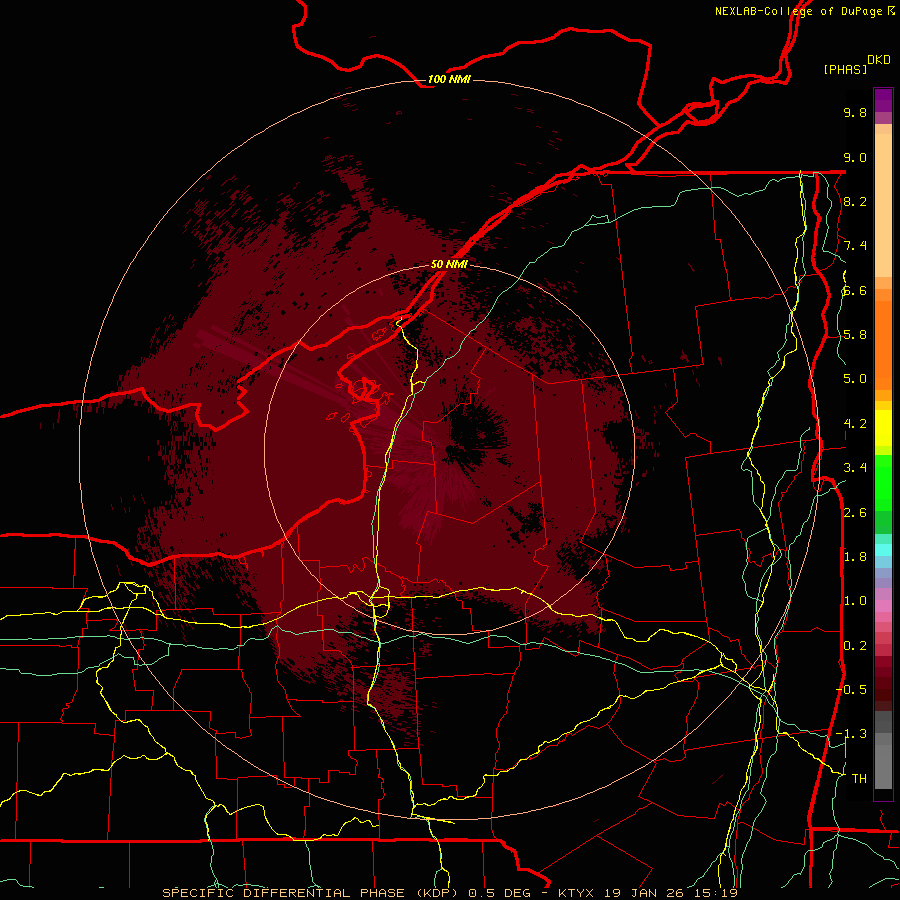The height and width of the screenshot is (900, 900).
Task: Click the 5.8 value on the color scale
Action: click(x=855, y=335)
